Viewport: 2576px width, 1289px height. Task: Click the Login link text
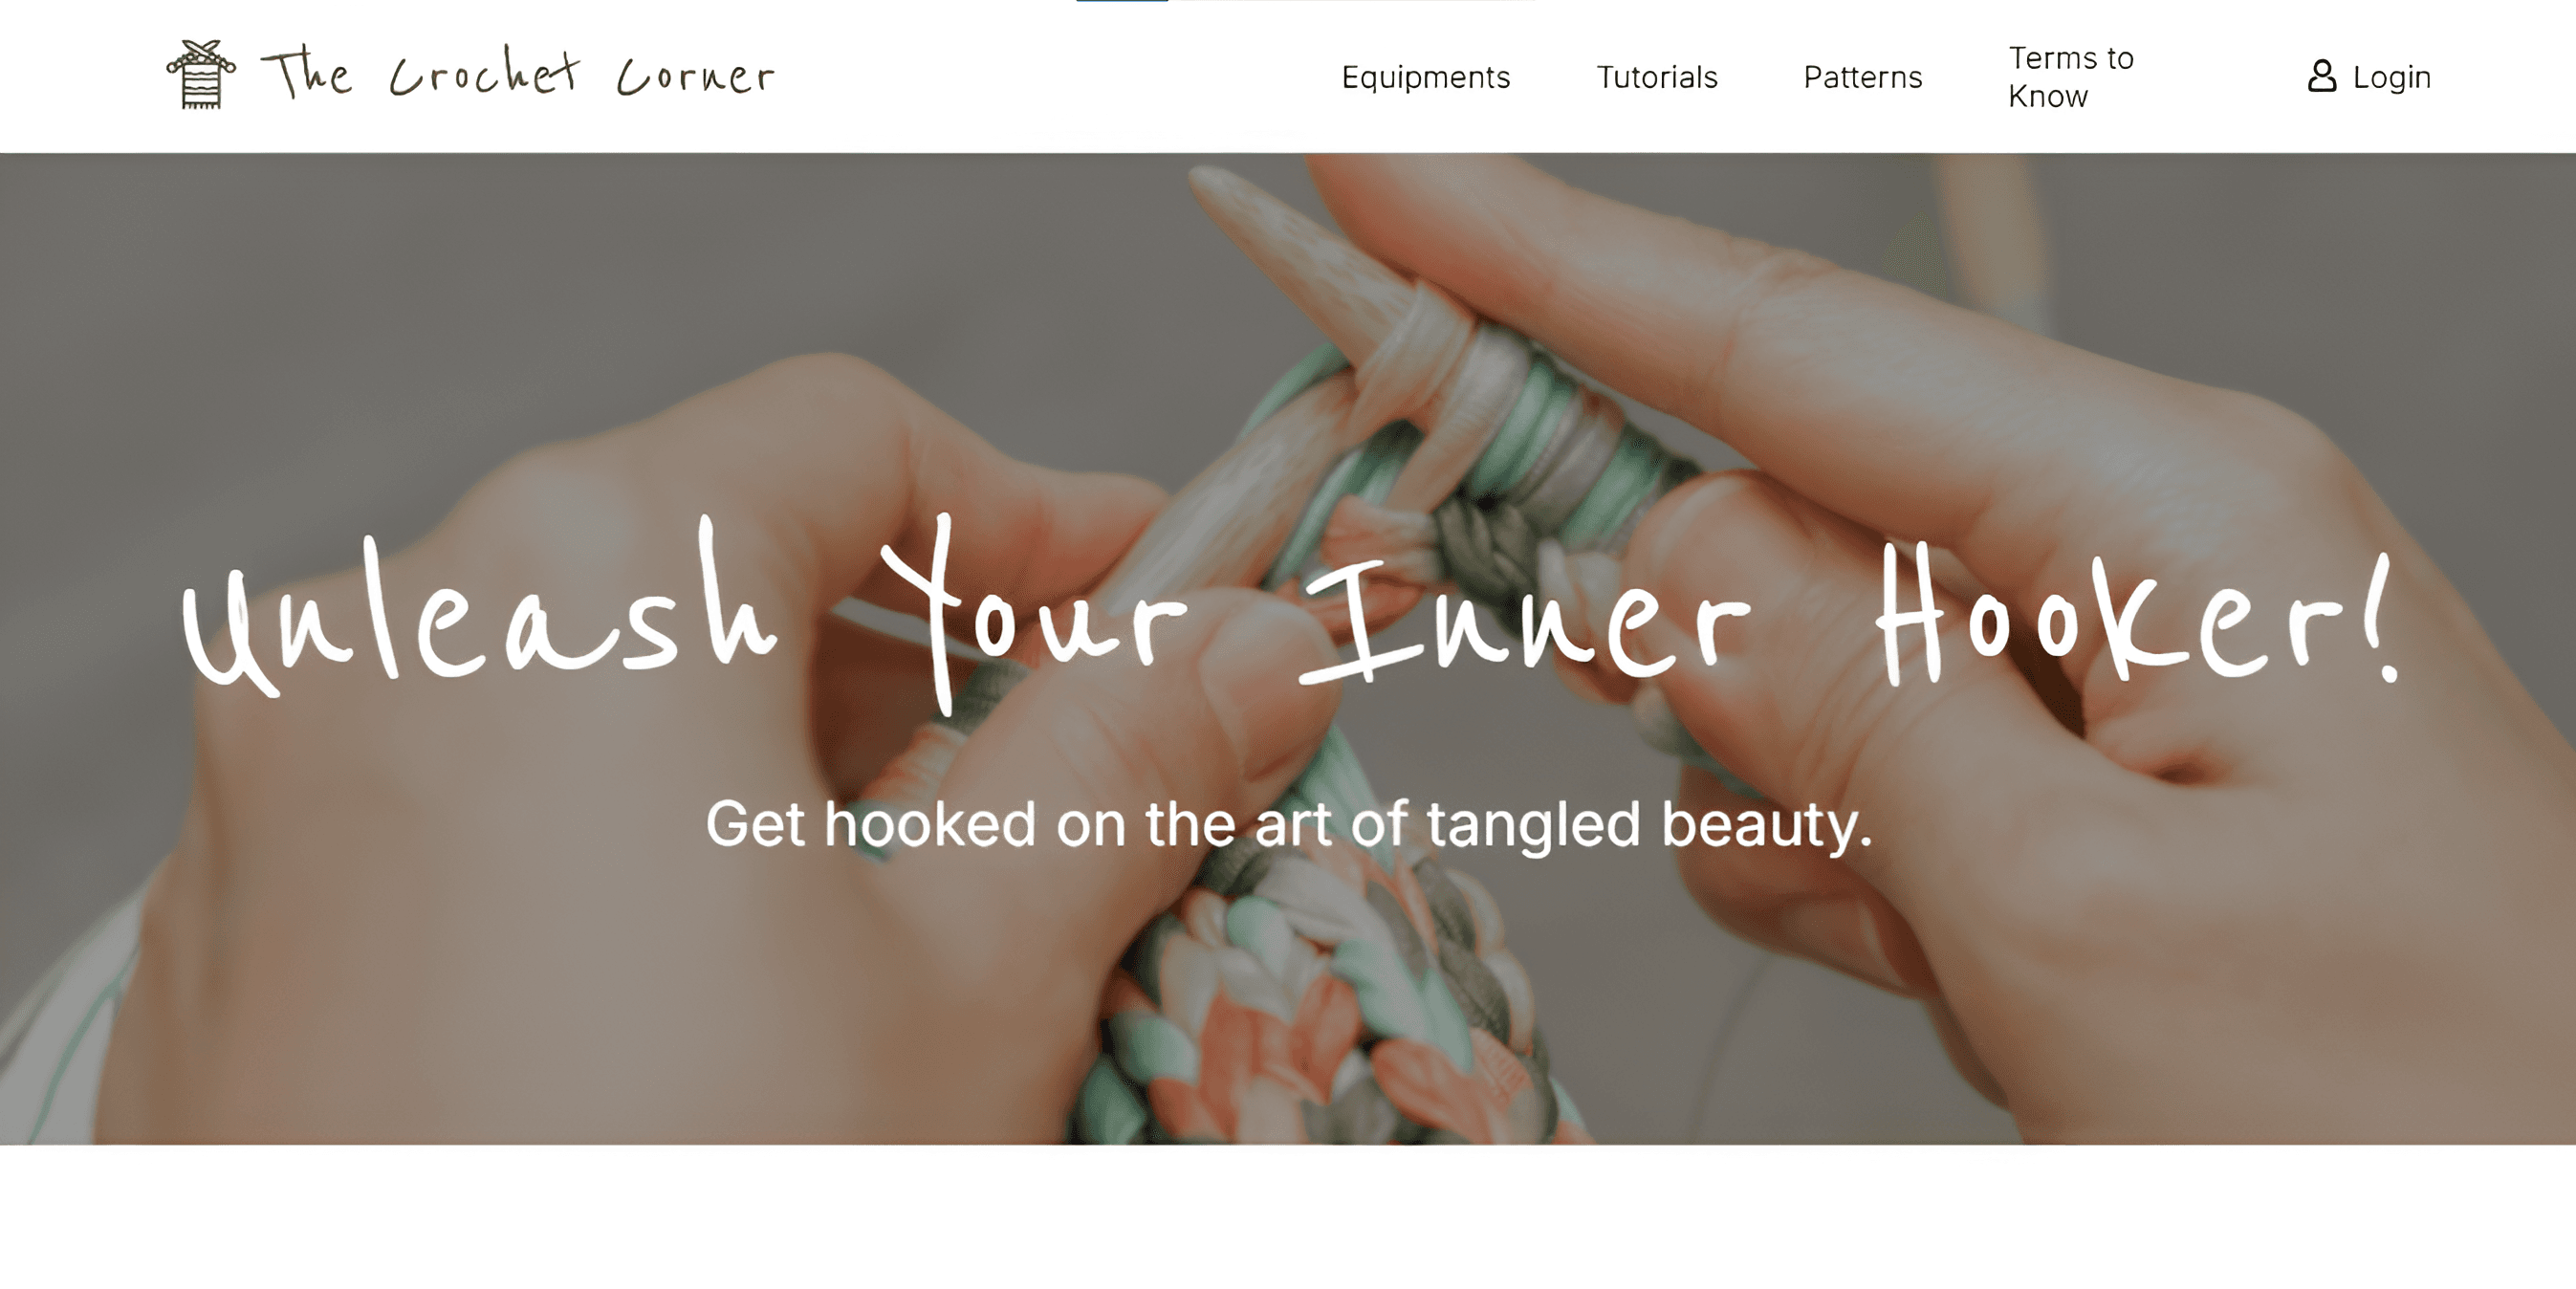pos(2391,77)
